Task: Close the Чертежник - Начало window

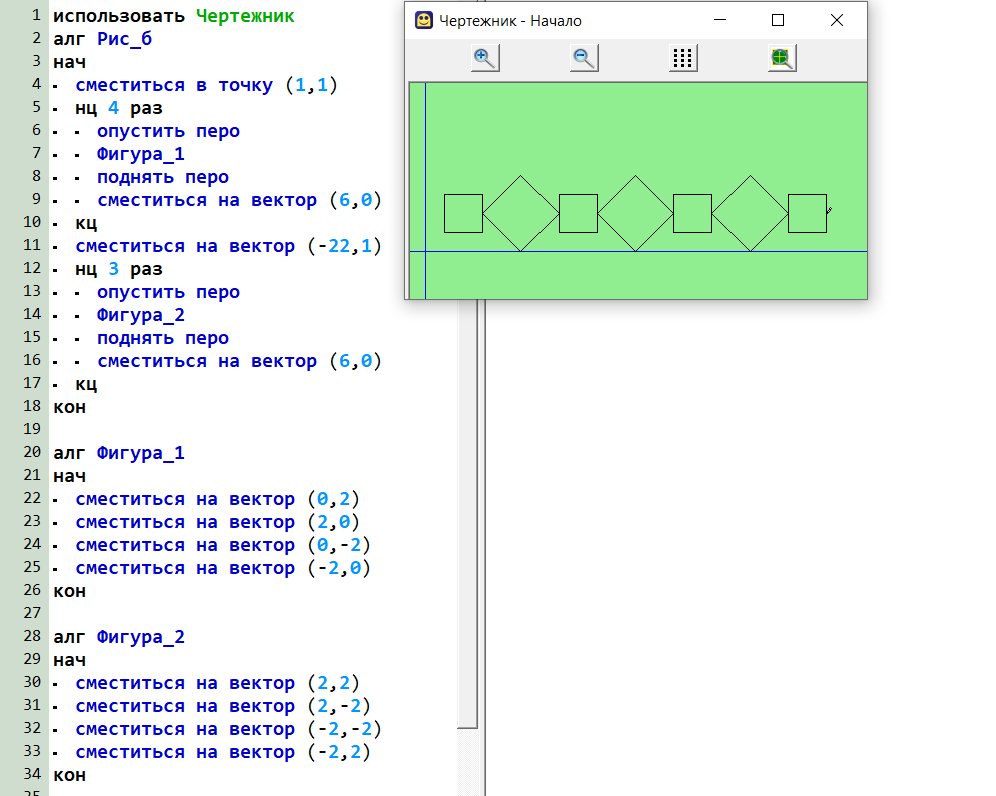Action: point(837,20)
